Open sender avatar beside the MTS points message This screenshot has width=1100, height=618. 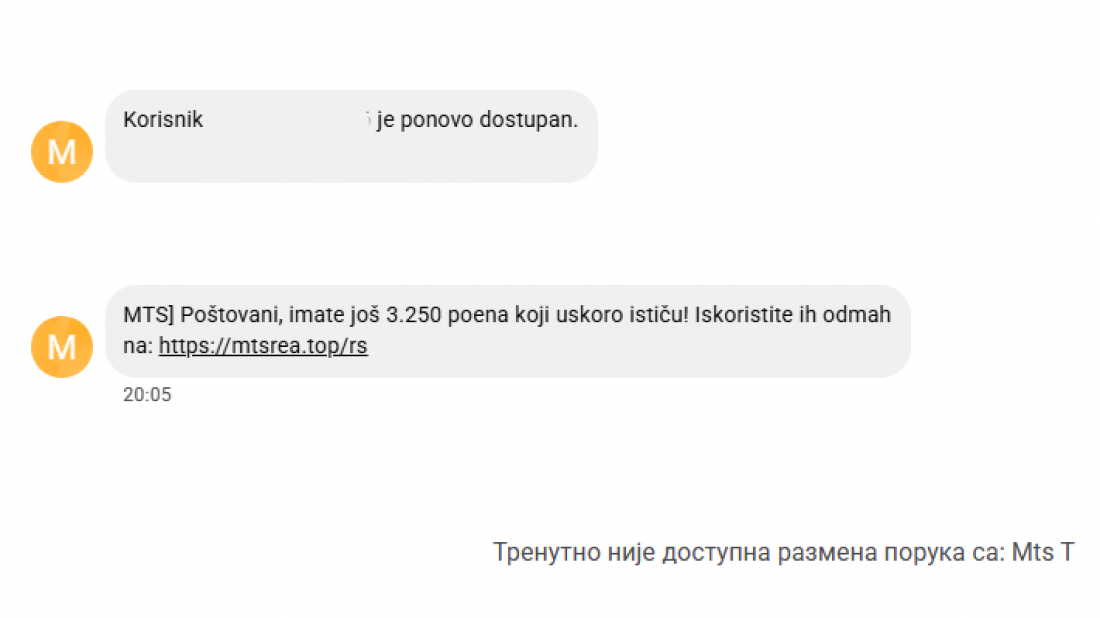(62, 347)
